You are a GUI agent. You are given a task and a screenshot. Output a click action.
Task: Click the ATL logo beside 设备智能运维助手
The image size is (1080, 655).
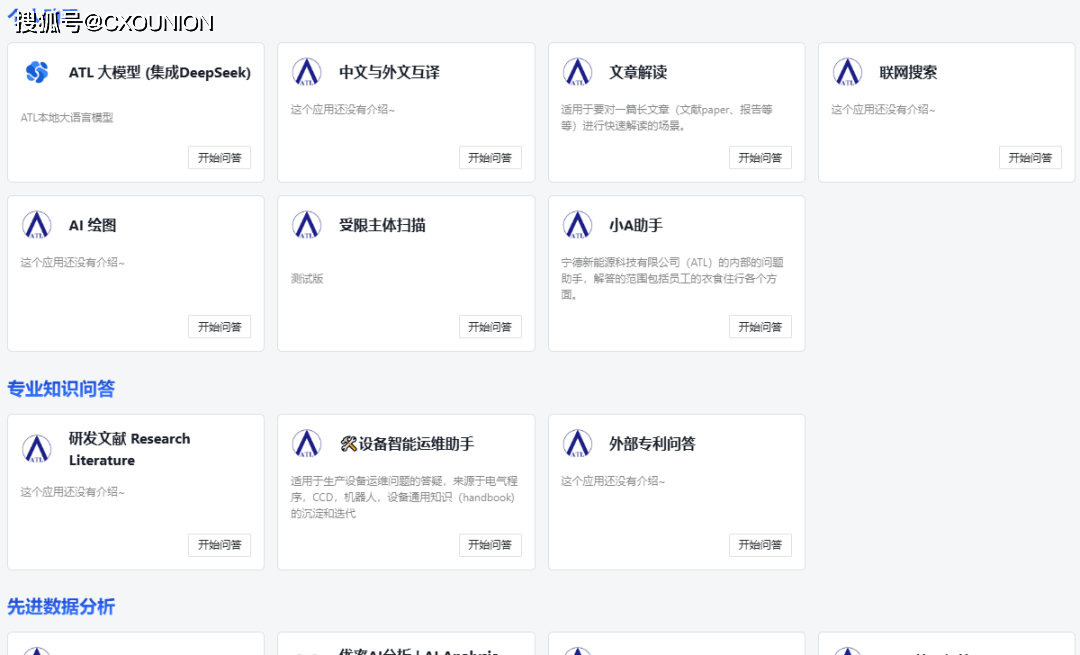click(x=307, y=444)
